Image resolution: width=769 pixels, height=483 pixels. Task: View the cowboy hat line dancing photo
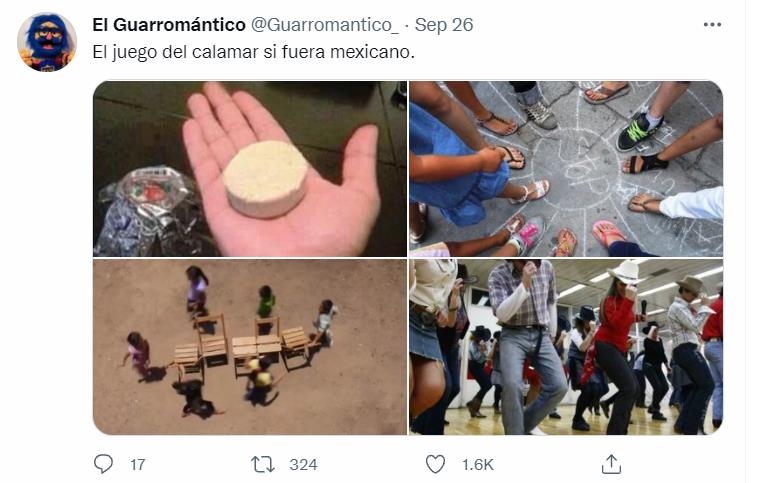click(566, 347)
